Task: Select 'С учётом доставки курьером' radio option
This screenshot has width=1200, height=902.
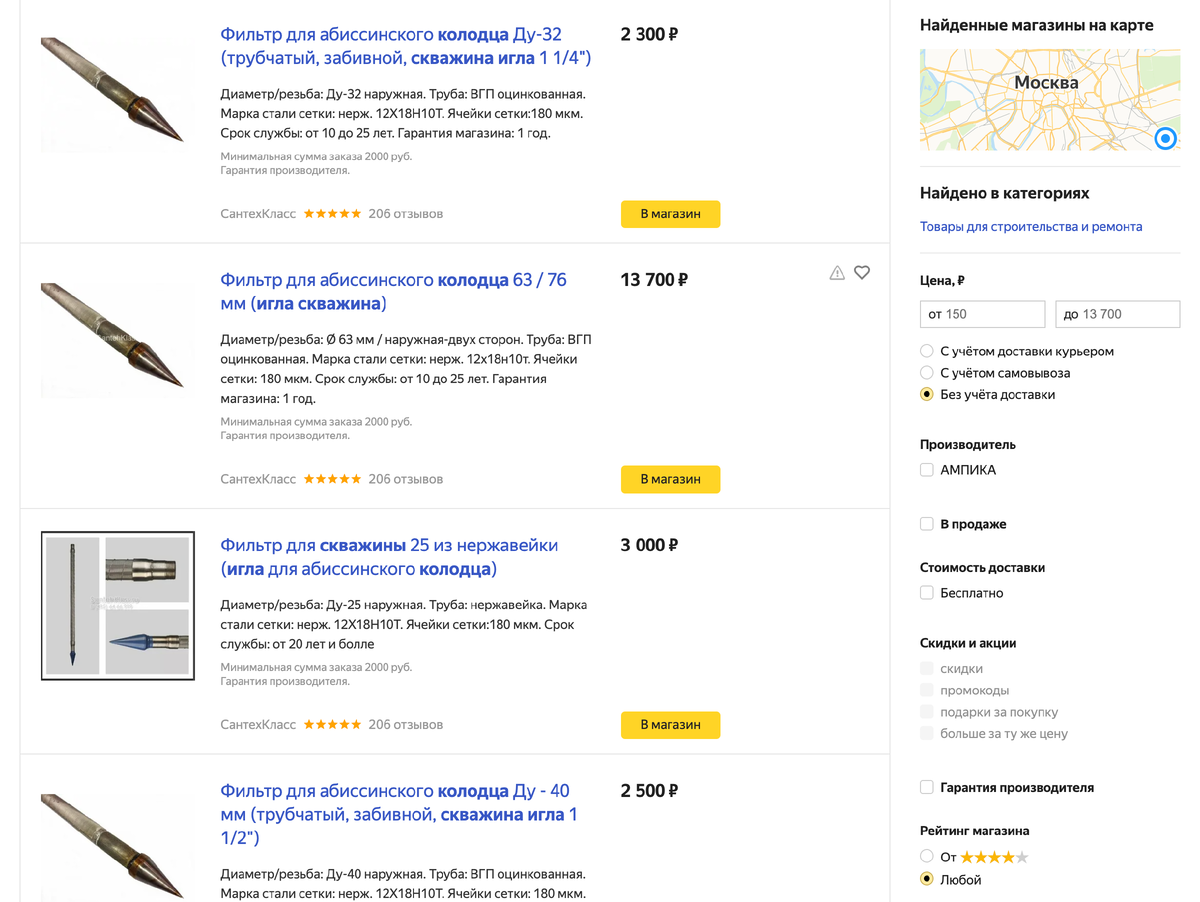Action: (927, 351)
